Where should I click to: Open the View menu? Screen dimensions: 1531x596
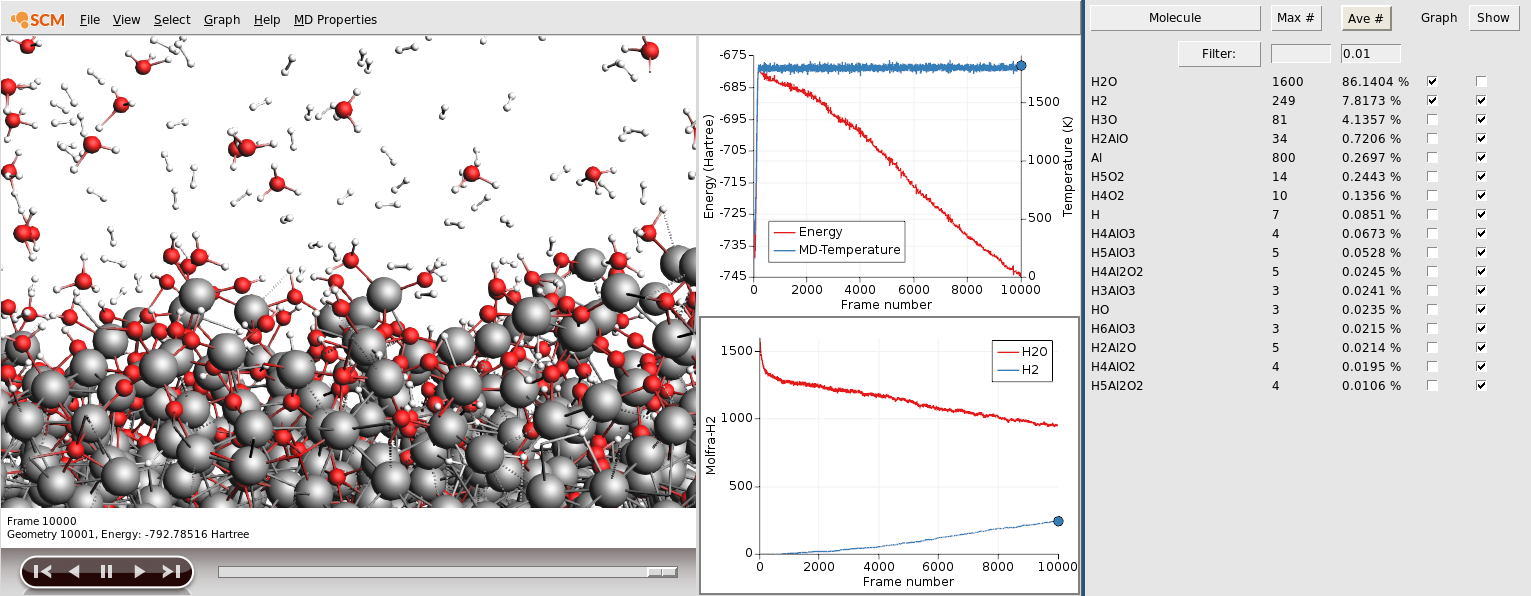tap(126, 20)
